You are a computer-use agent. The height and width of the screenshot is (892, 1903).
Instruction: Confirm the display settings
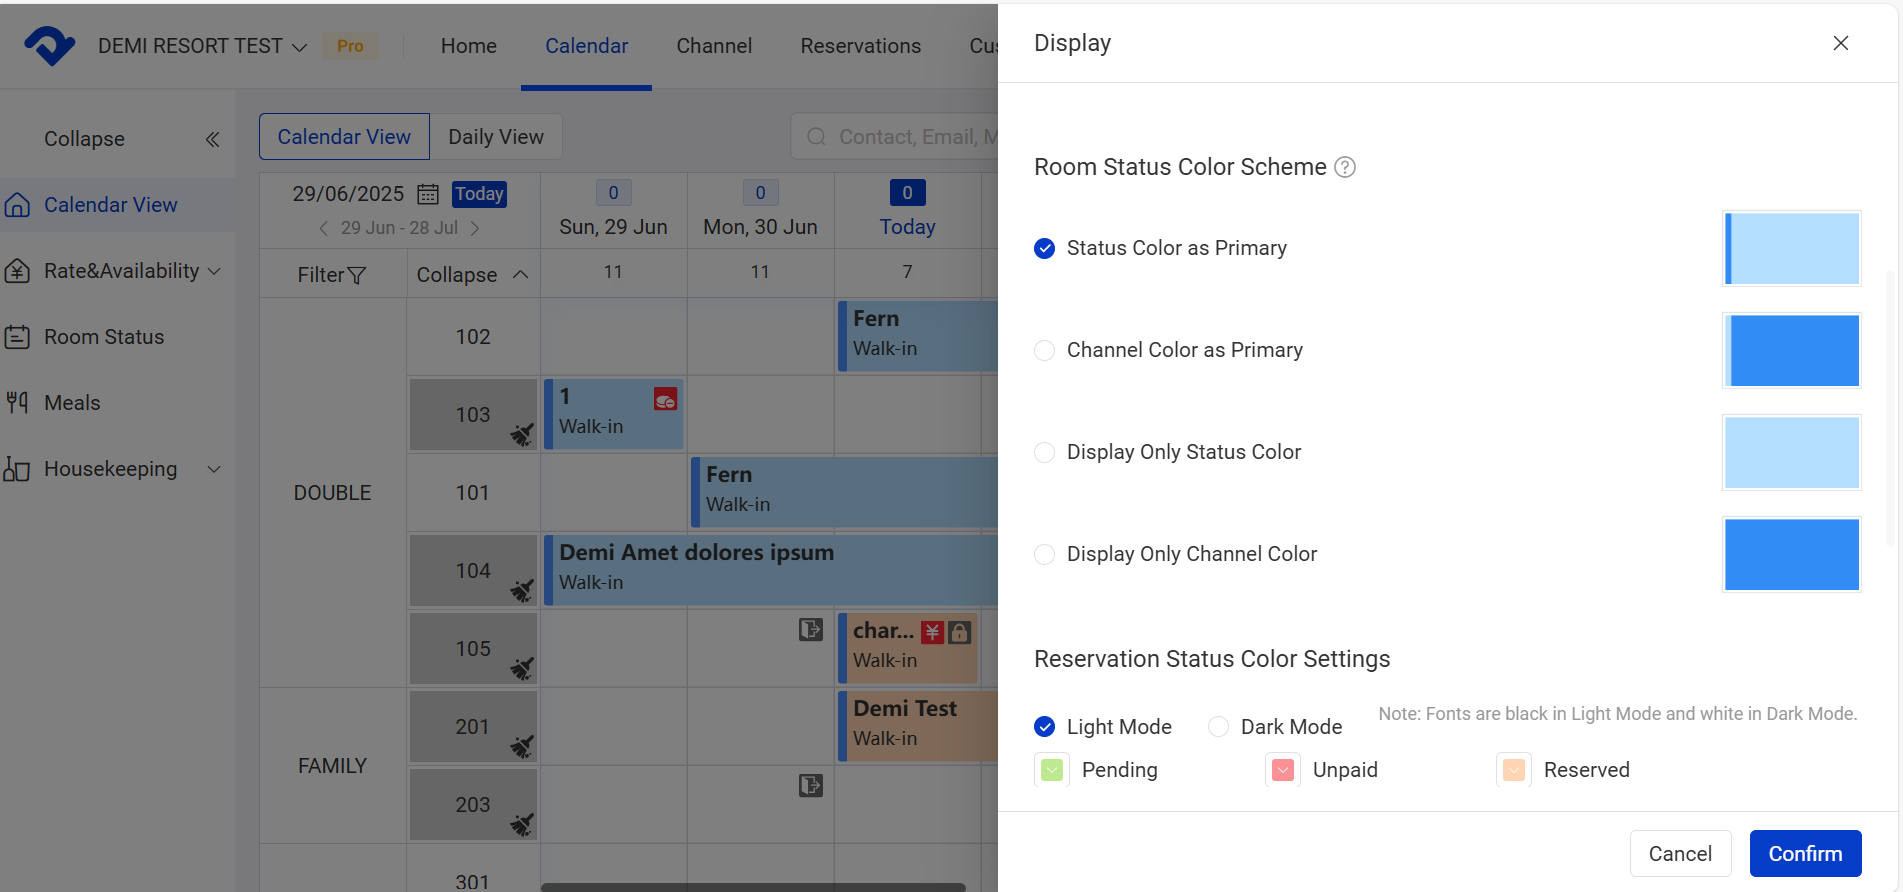pos(1805,854)
